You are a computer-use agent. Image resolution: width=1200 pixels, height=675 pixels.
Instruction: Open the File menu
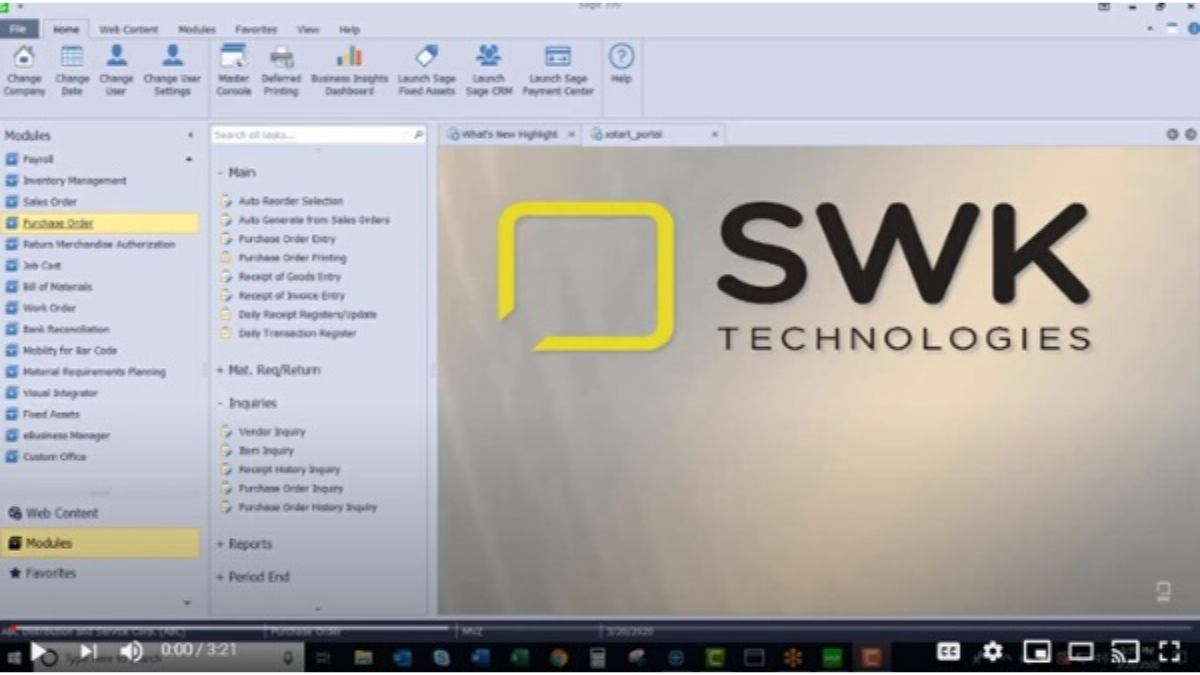(x=19, y=29)
